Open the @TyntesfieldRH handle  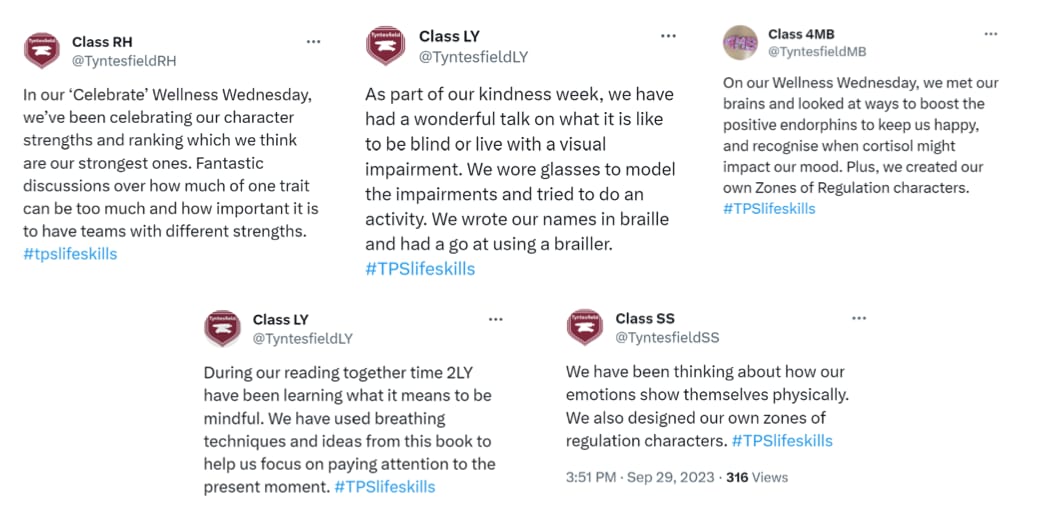124,60
